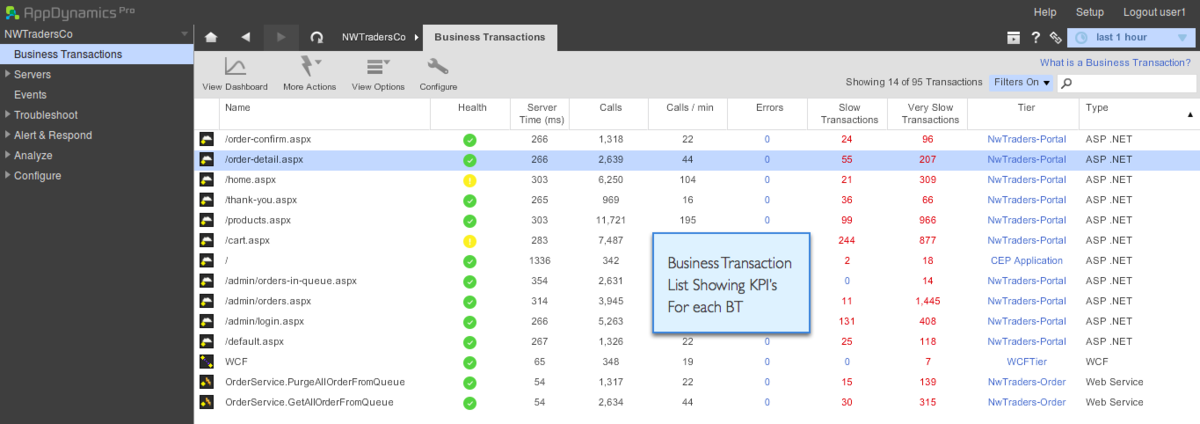
Task: Open the Help menu
Action: pyautogui.click(x=1045, y=12)
